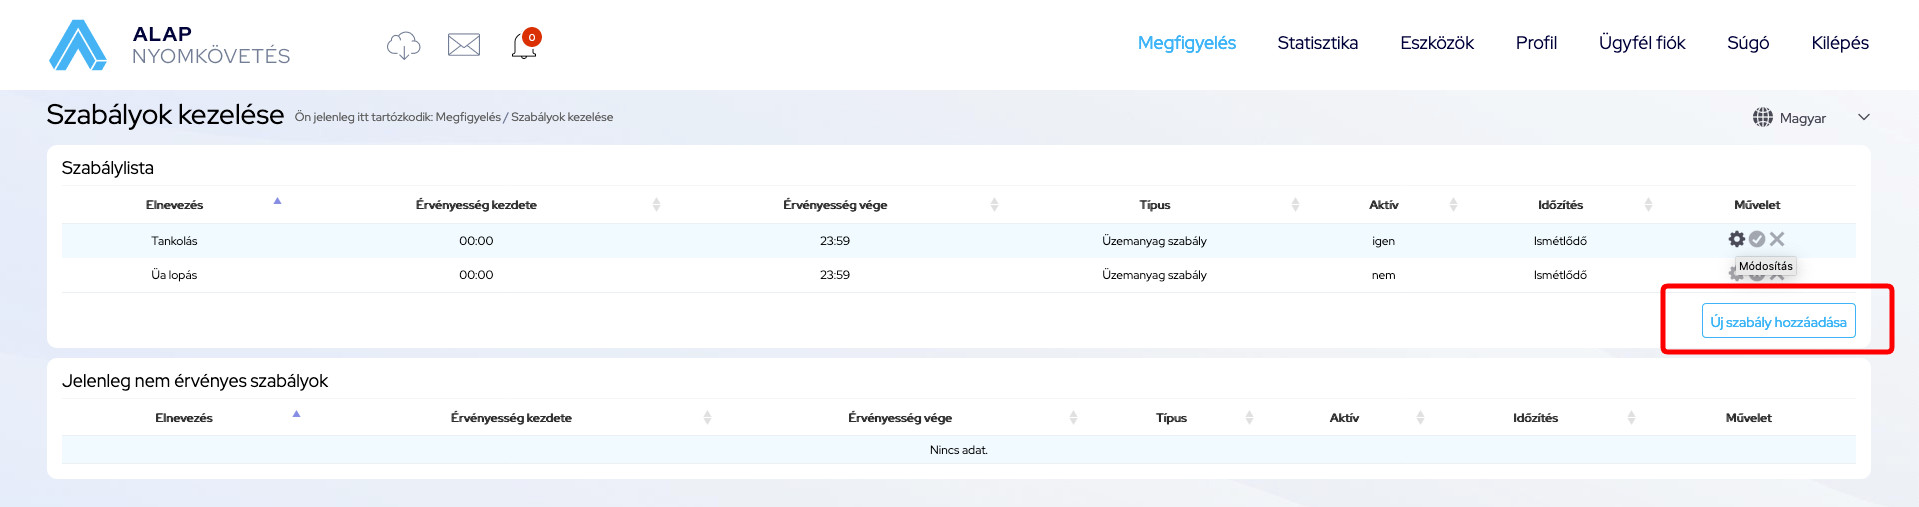Sort rule list by Elnevezés column
This screenshot has height=507, width=1919.
coord(174,205)
